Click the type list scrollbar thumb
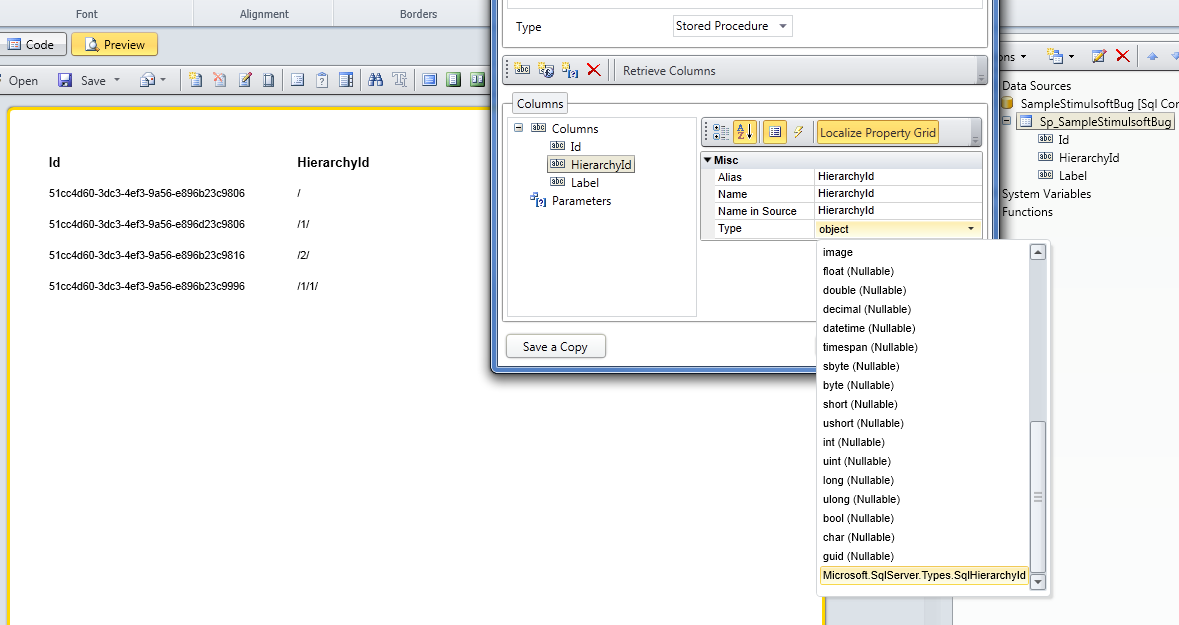Image resolution: width=1179 pixels, height=625 pixels. click(1038, 496)
